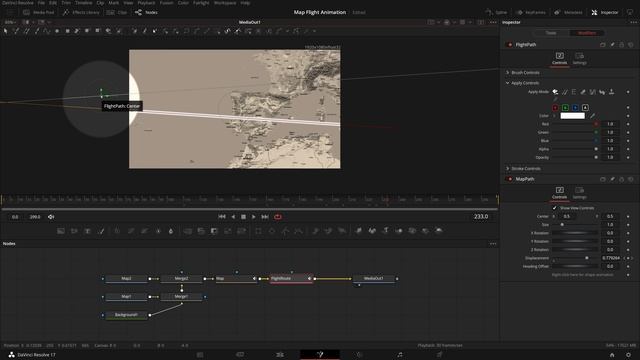Open the Fusion menu
This screenshot has height=360, width=640.
(x=167, y=3)
